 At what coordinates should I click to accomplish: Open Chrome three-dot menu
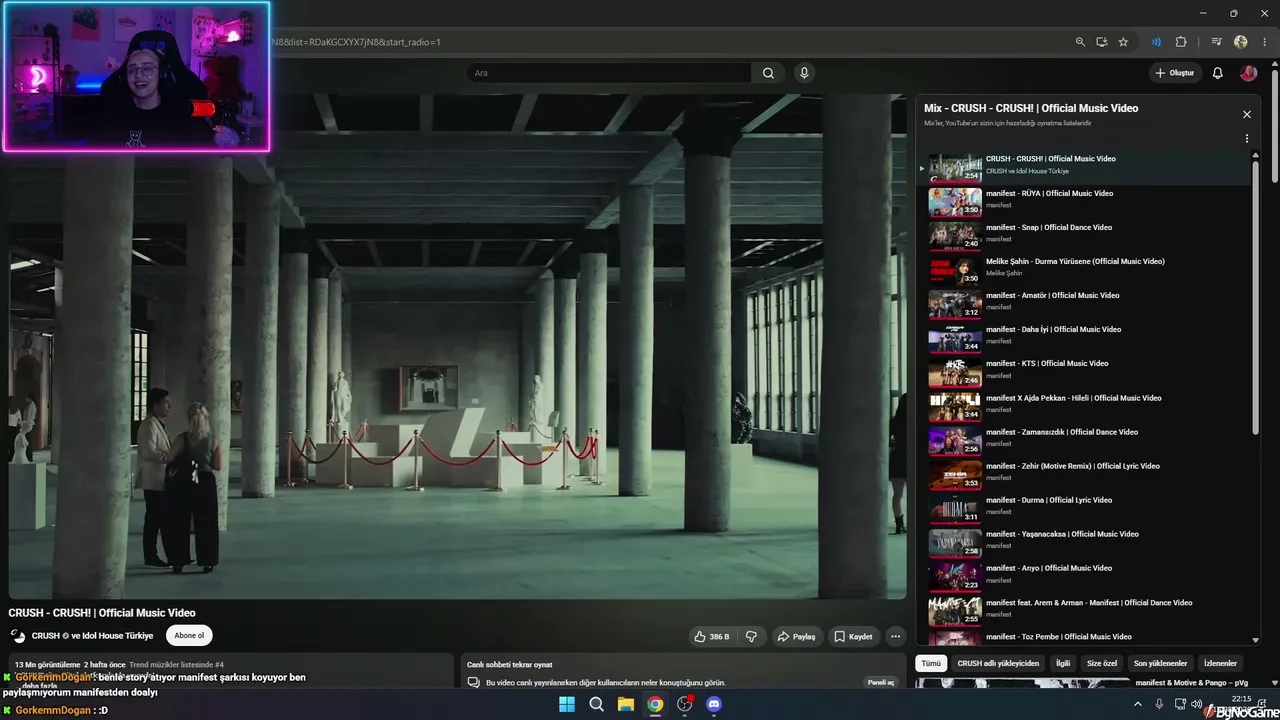coord(1265,42)
